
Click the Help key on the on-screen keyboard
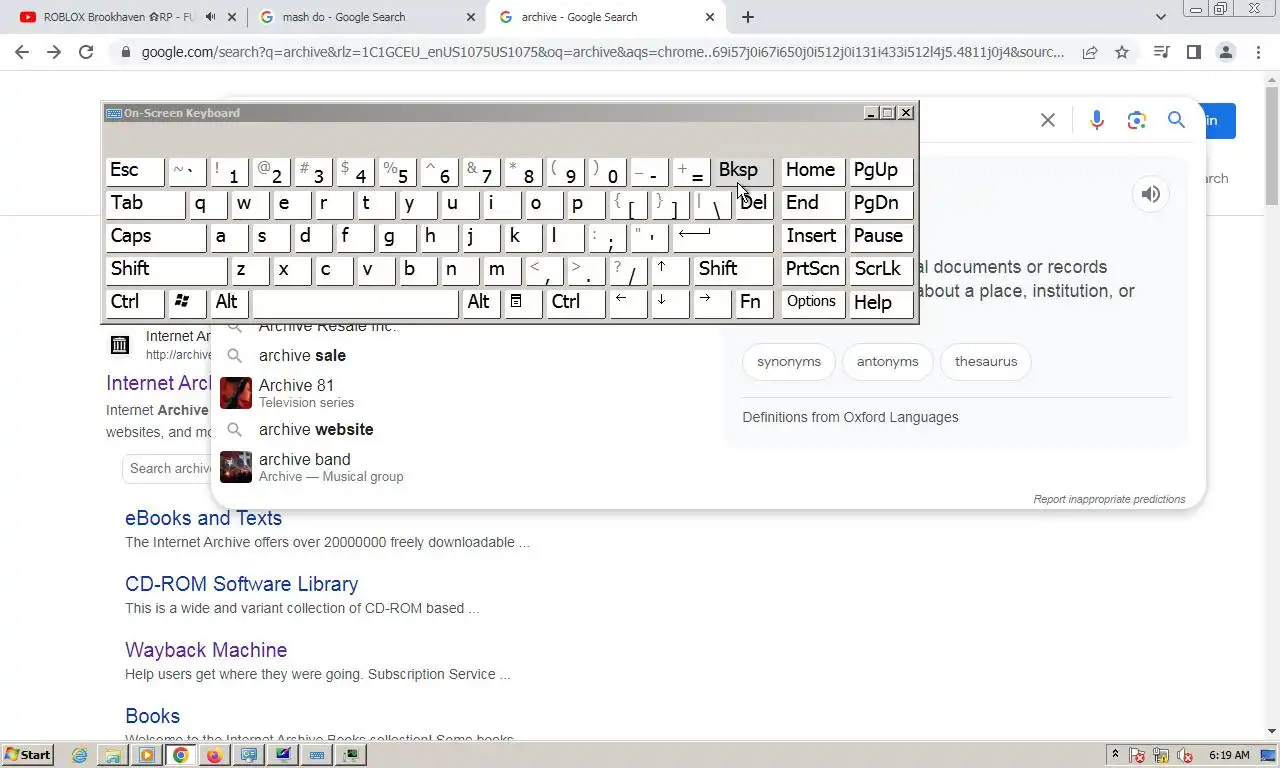pos(881,303)
